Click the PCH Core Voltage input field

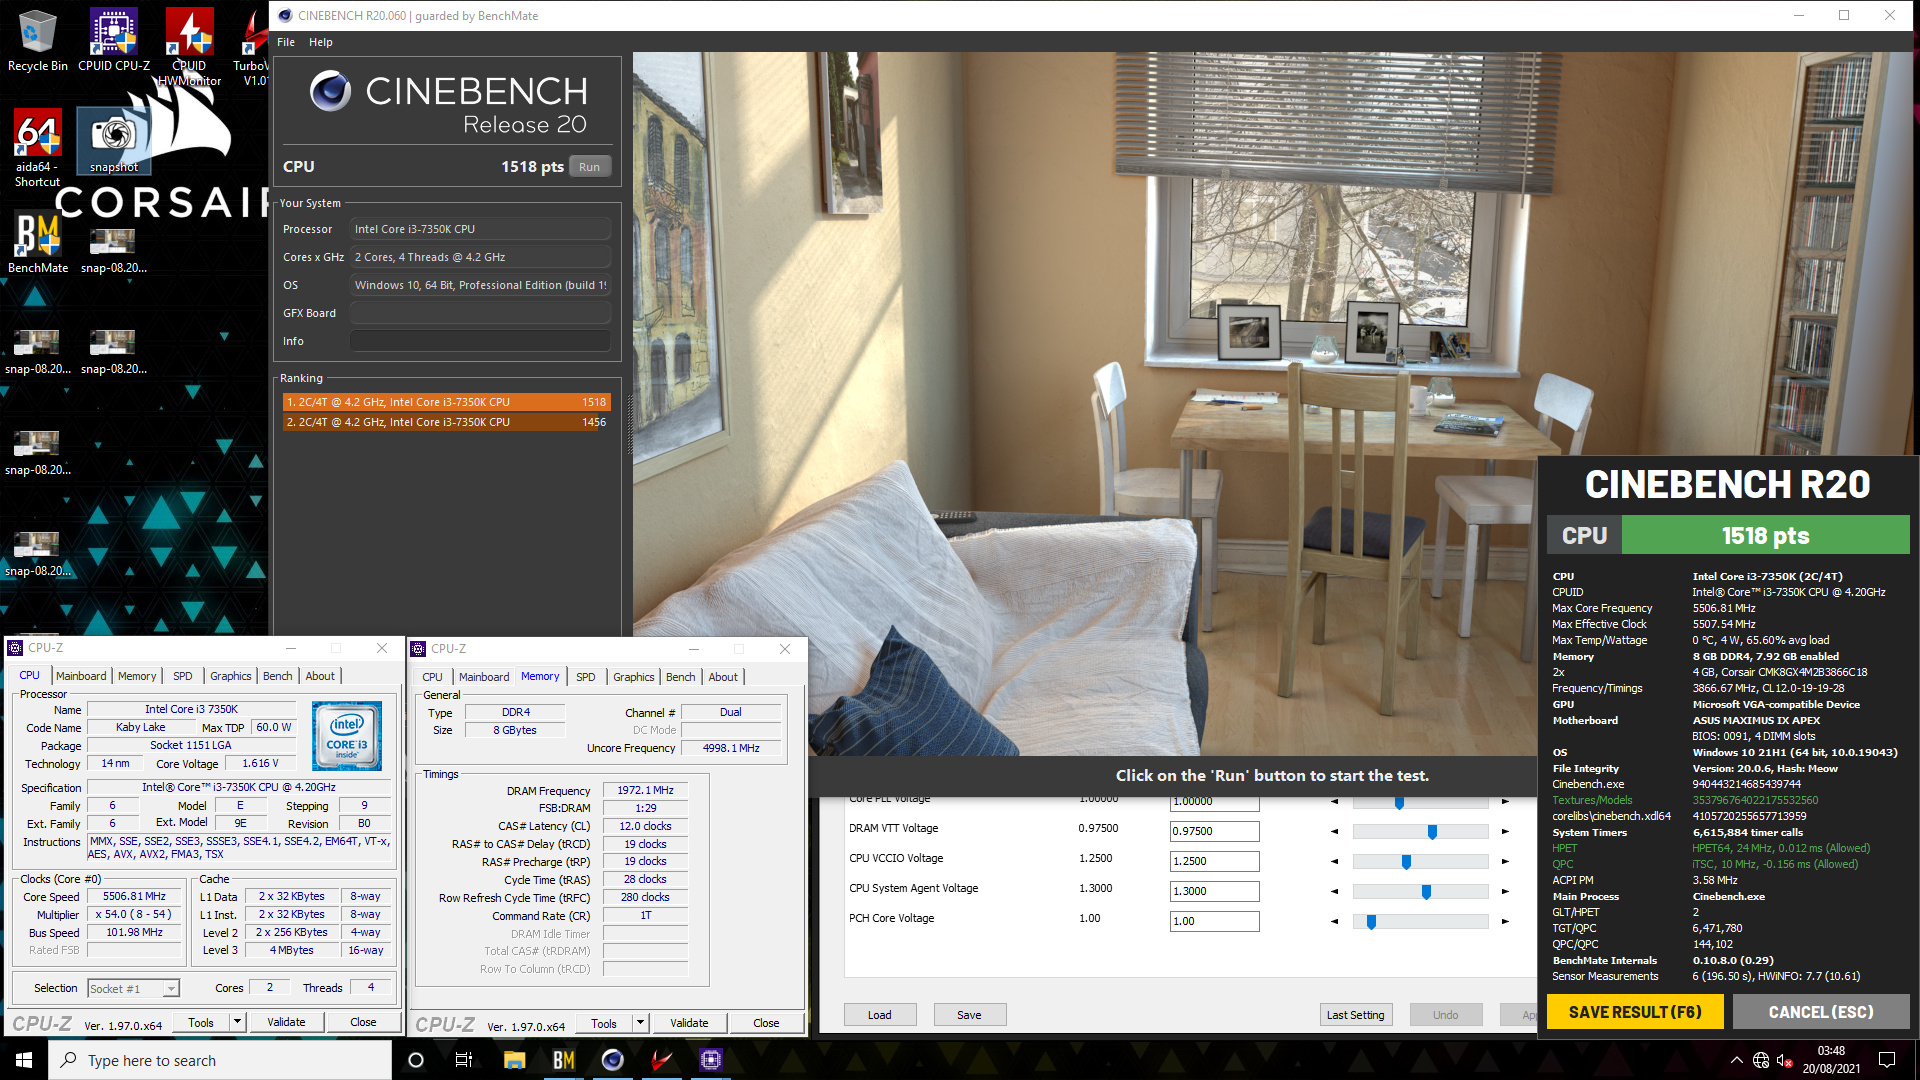pyautogui.click(x=1214, y=921)
